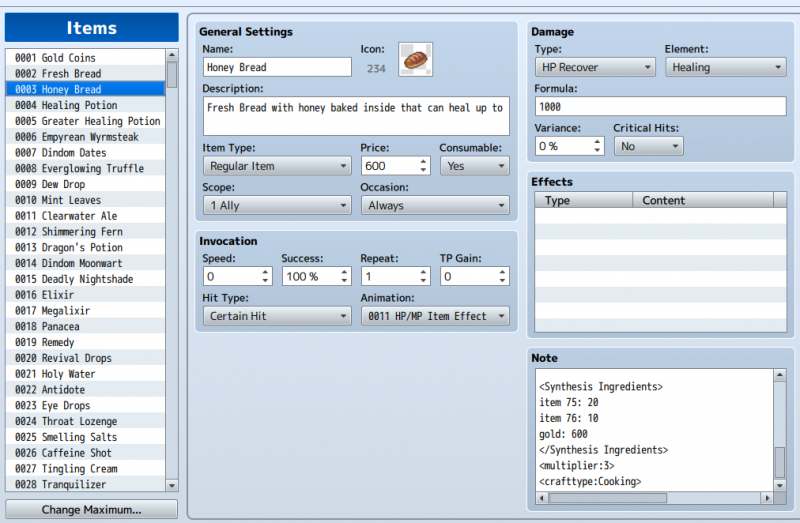Screen dimensions: 800x523
Task: Click the Change Maximum button
Action: [91, 509]
